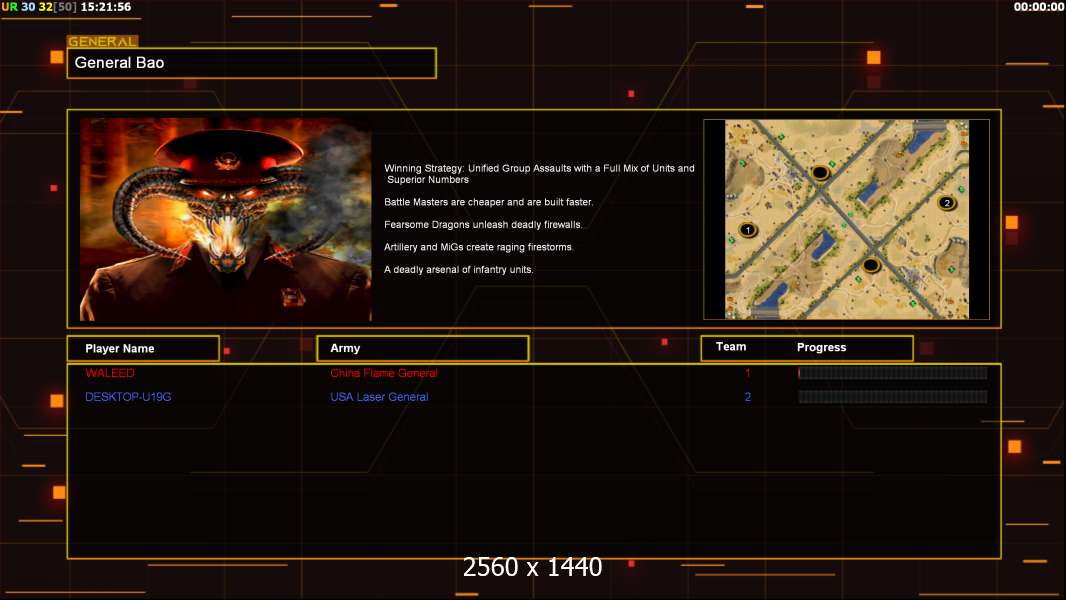
Task: Click start position 1 marker on map
Action: click(x=747, y=230)
